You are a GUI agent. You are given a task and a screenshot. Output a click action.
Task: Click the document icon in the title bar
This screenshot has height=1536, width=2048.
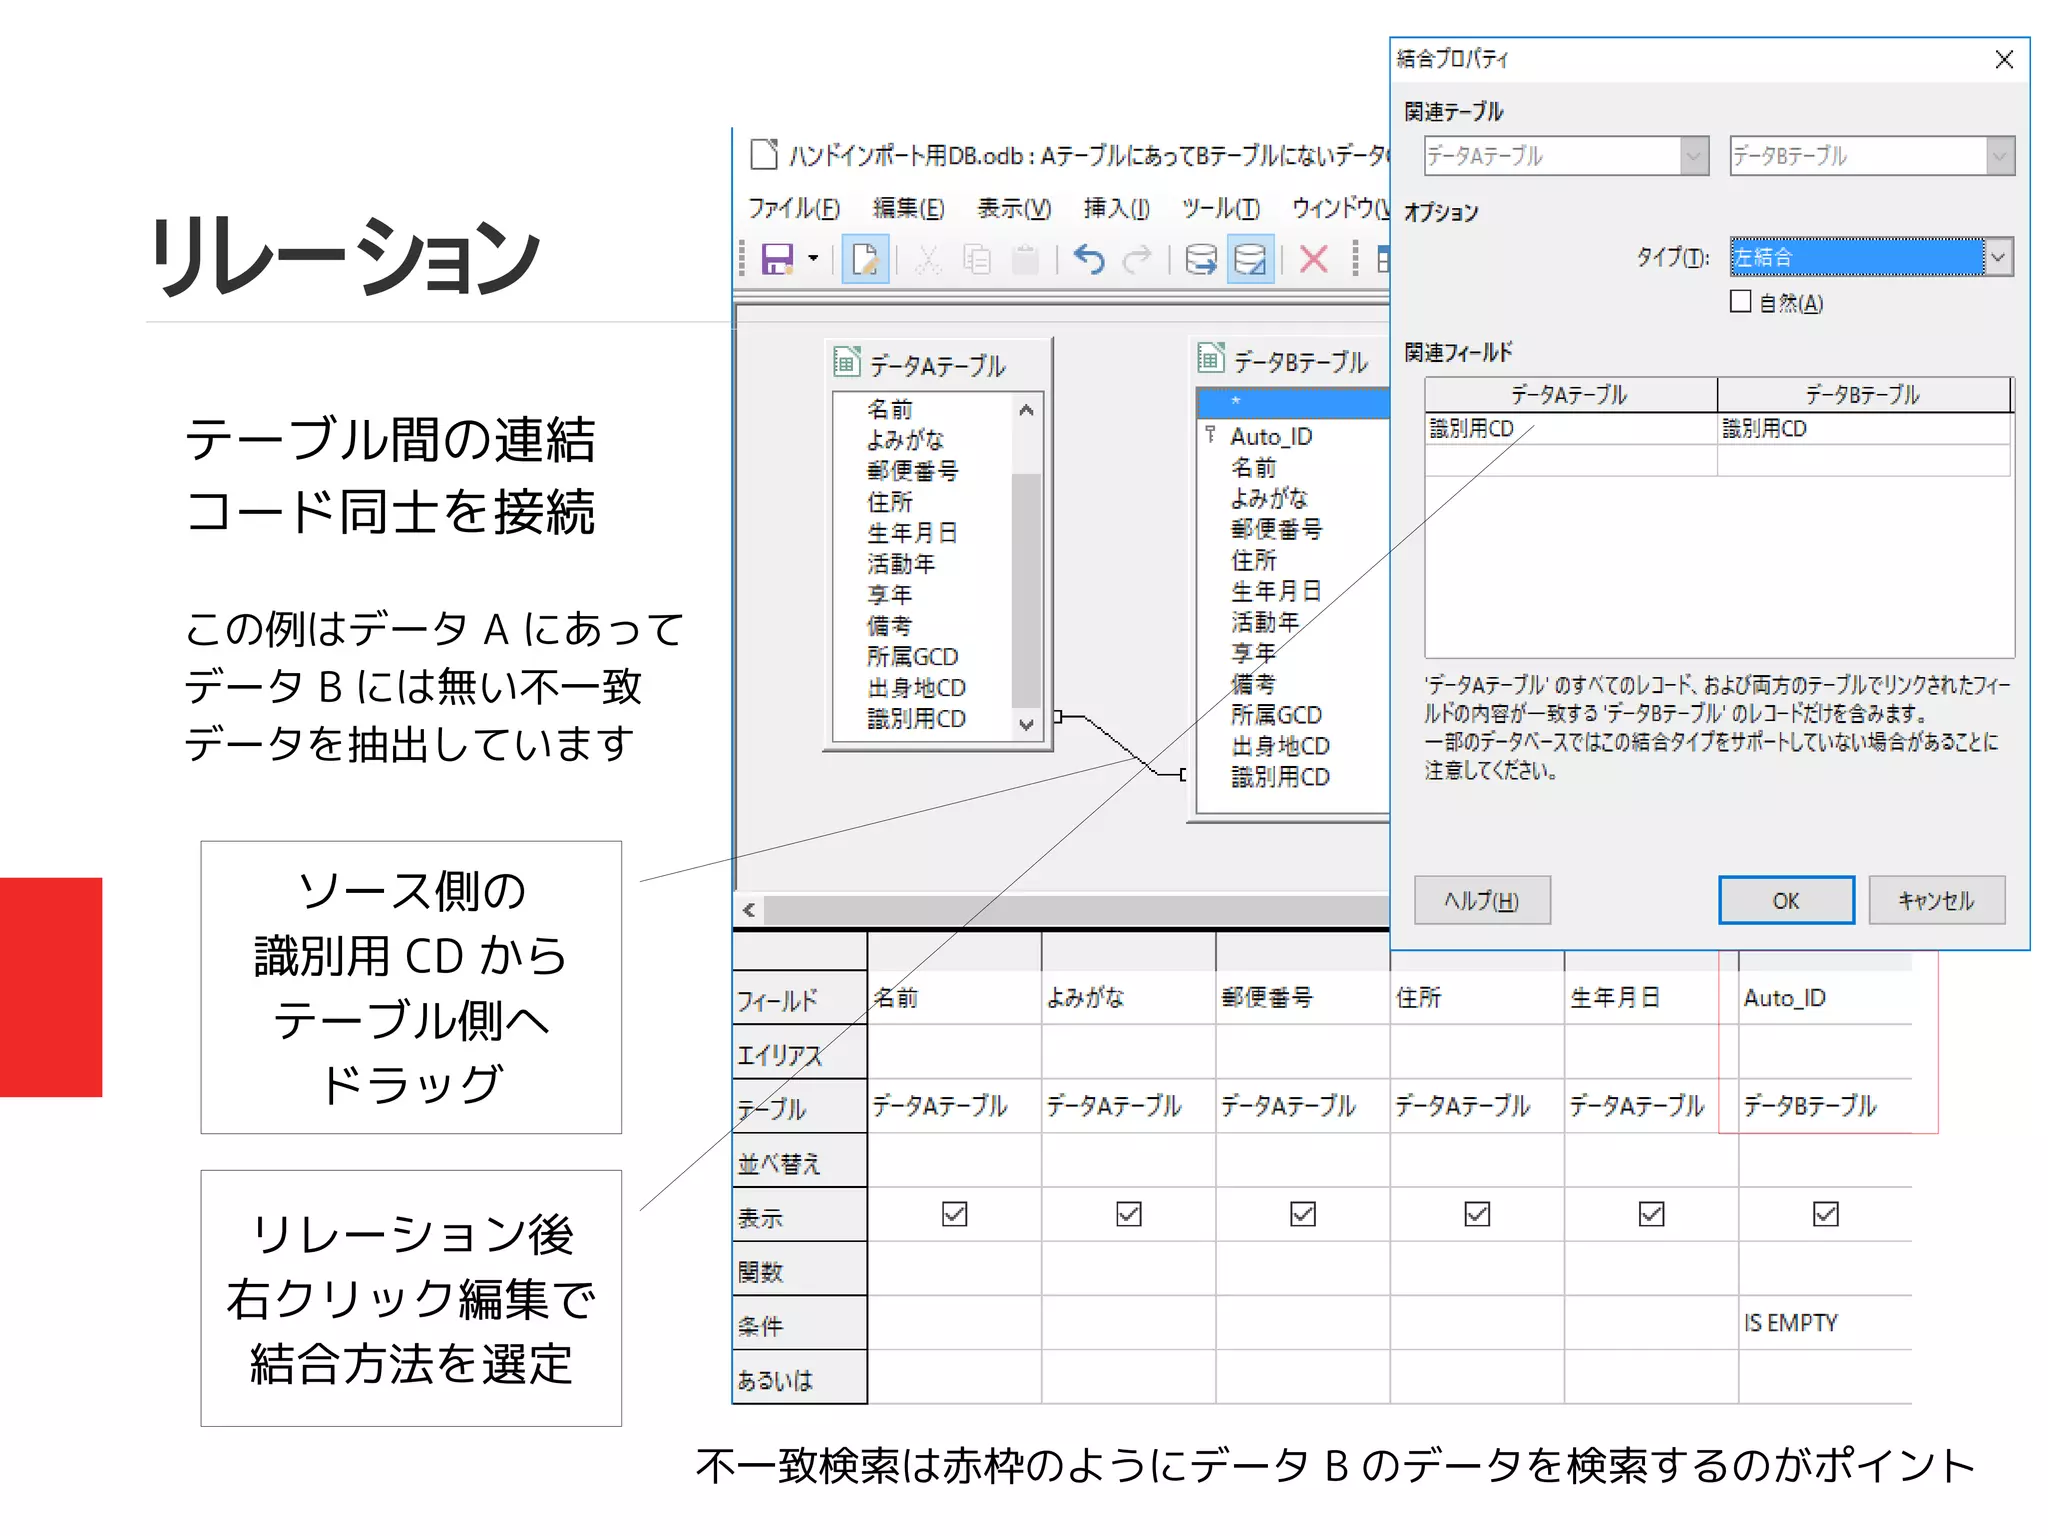point(764,154)
